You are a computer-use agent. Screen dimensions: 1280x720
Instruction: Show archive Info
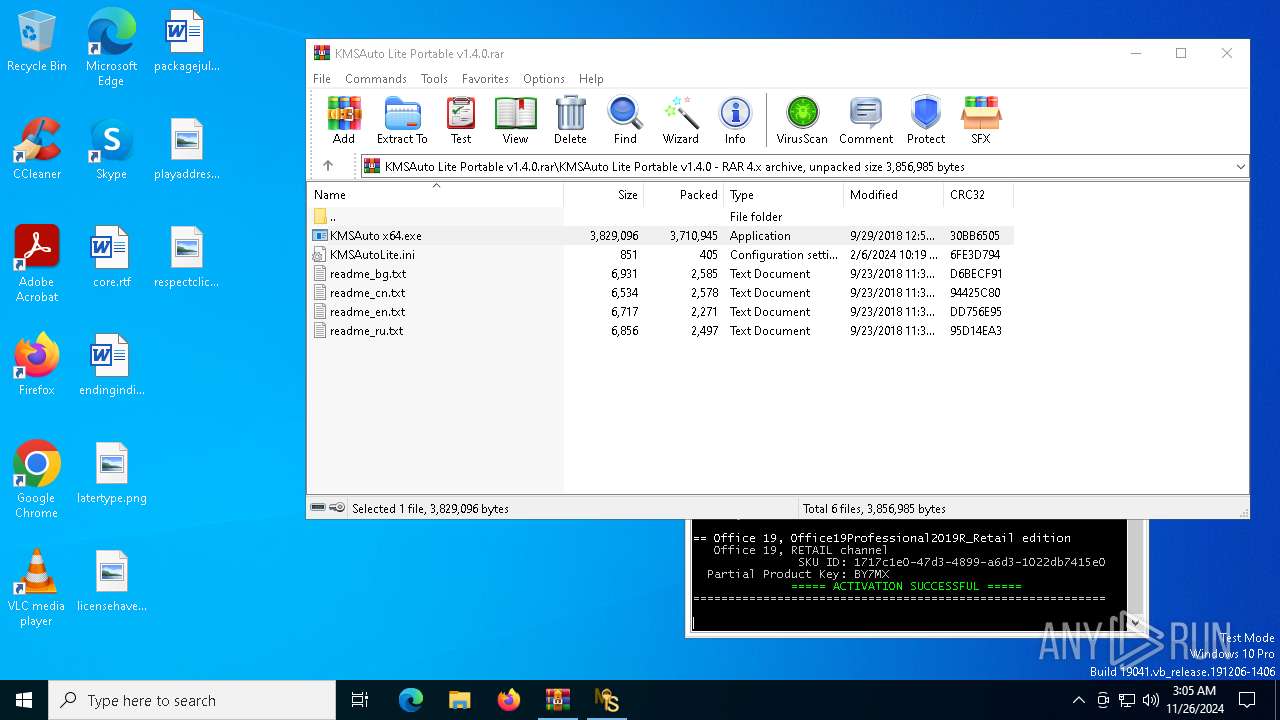tap(735, 120)
